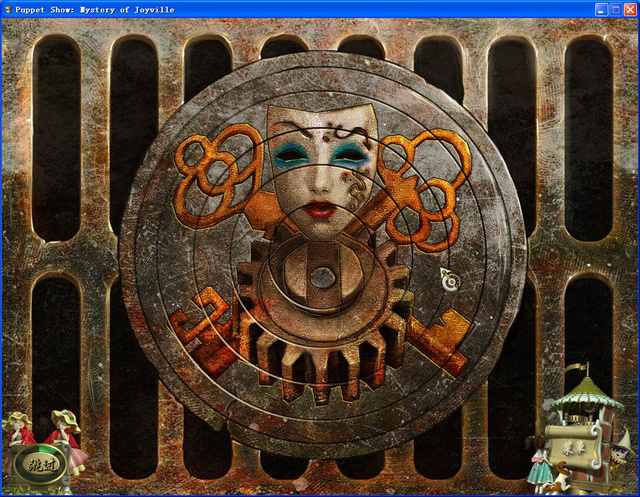This screenshot has height=497, width=640.
Task: Click the round bolt at gear center
Action: pos(322,277)
